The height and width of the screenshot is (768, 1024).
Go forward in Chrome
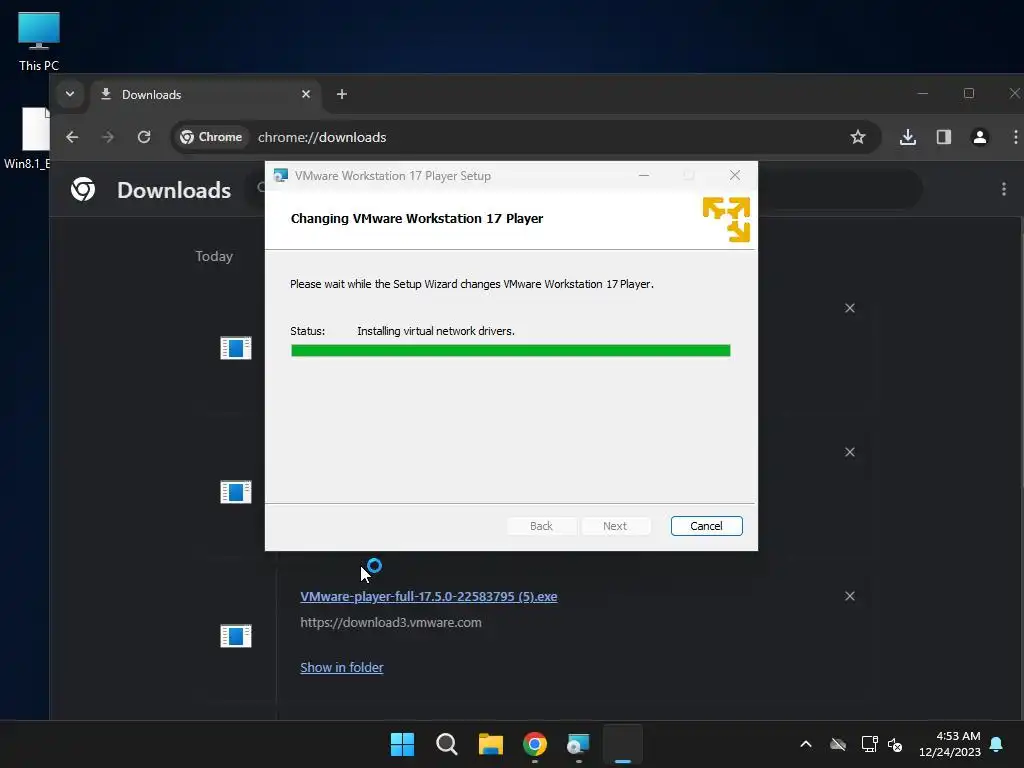click(x=108, y=137)
